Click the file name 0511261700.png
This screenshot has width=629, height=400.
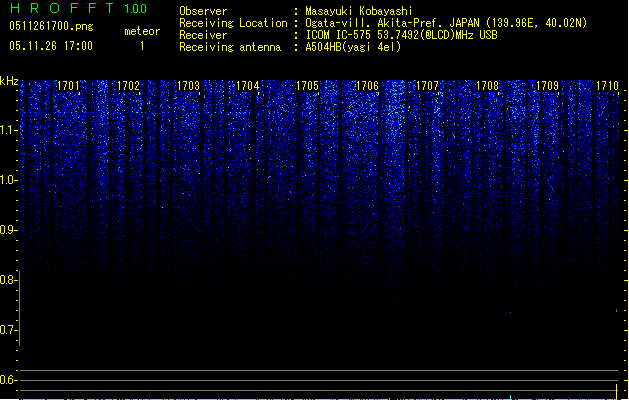click(x=51, y=27)
